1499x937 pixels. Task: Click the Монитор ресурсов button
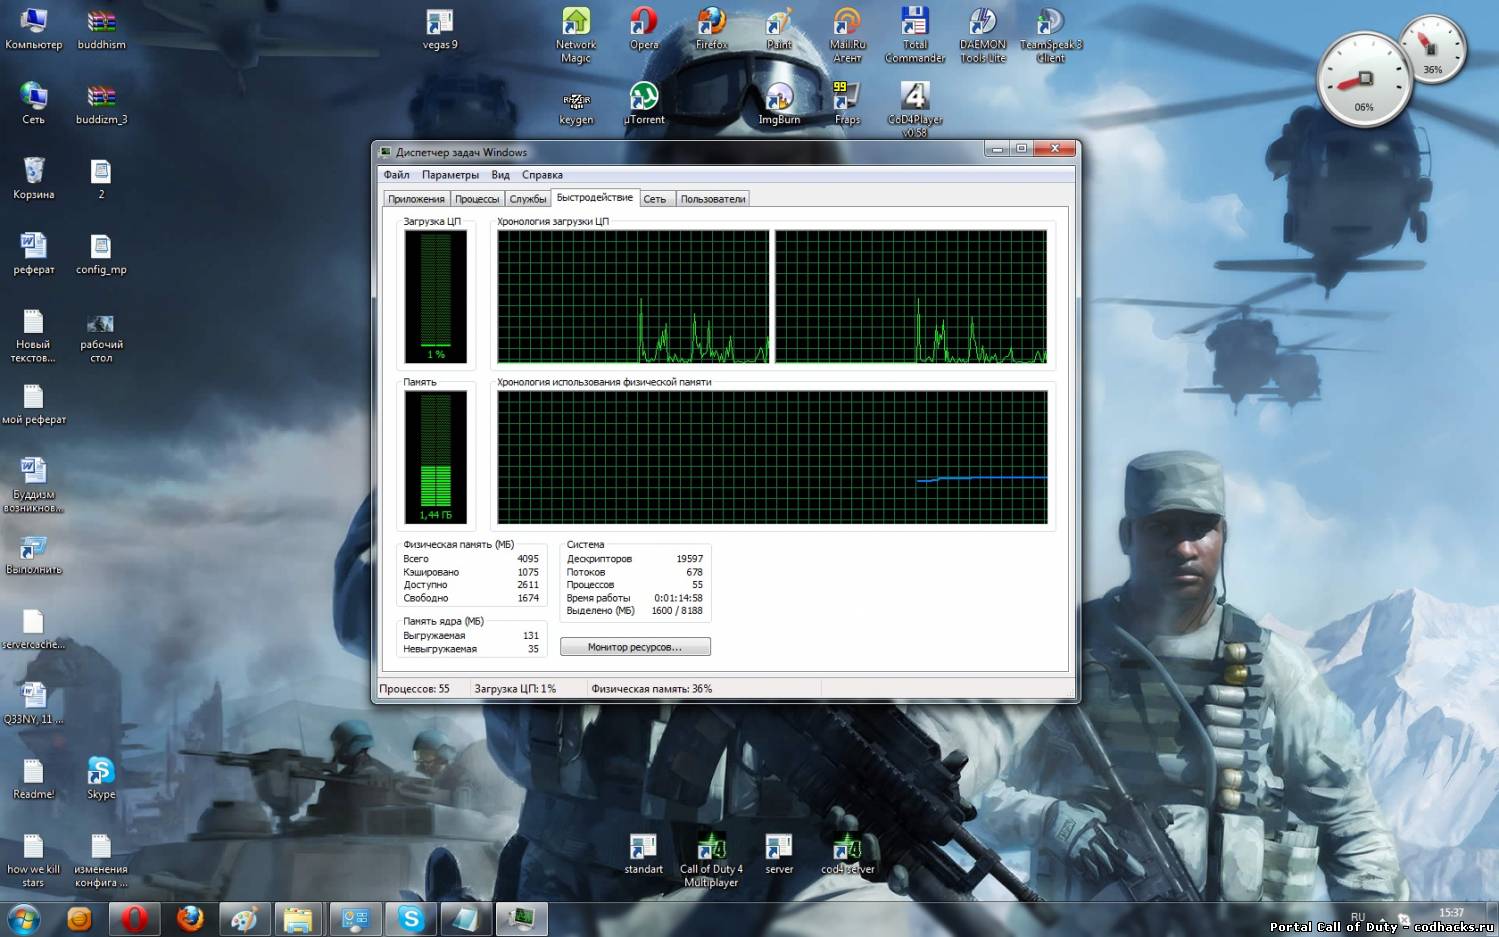(635, 647)
